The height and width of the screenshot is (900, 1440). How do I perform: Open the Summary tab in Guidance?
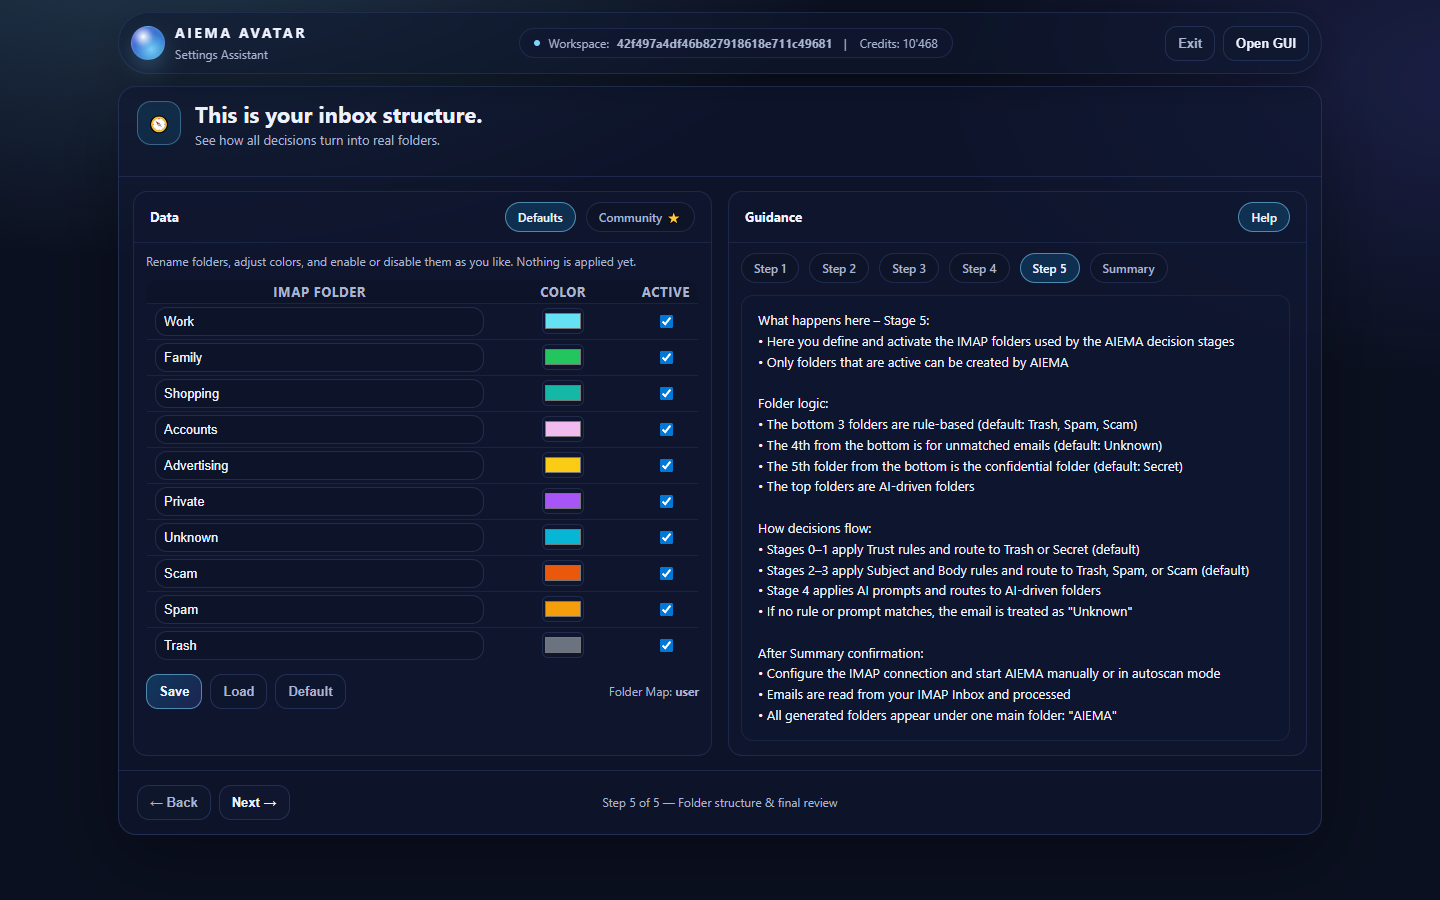pos(1127,269)
